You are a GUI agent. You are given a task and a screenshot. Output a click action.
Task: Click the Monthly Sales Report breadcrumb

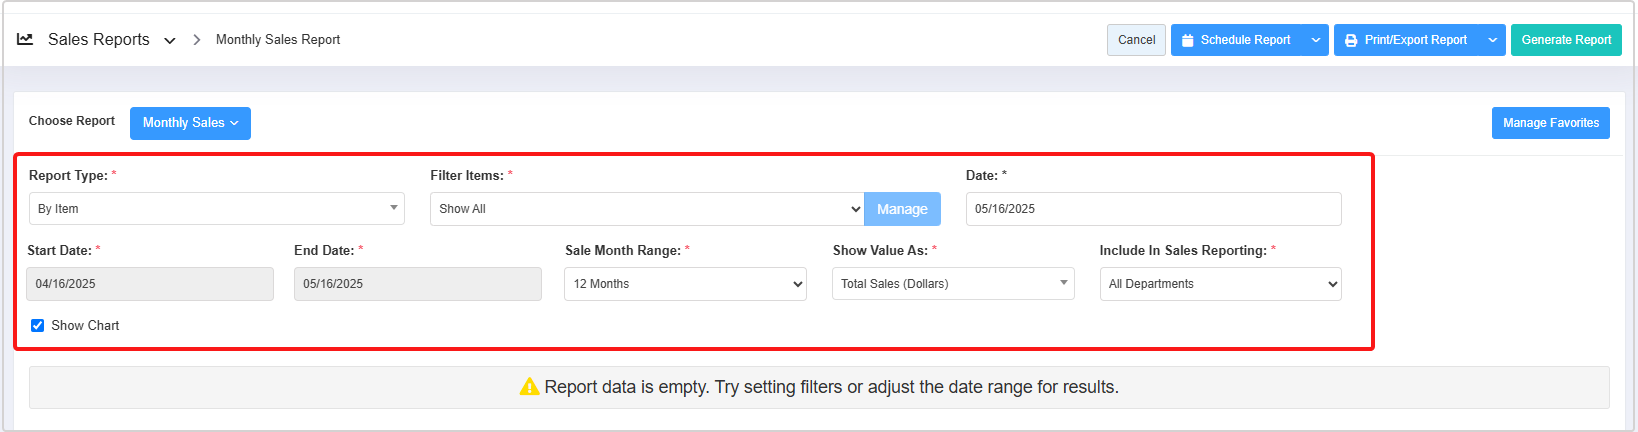(x=278, y=40)
